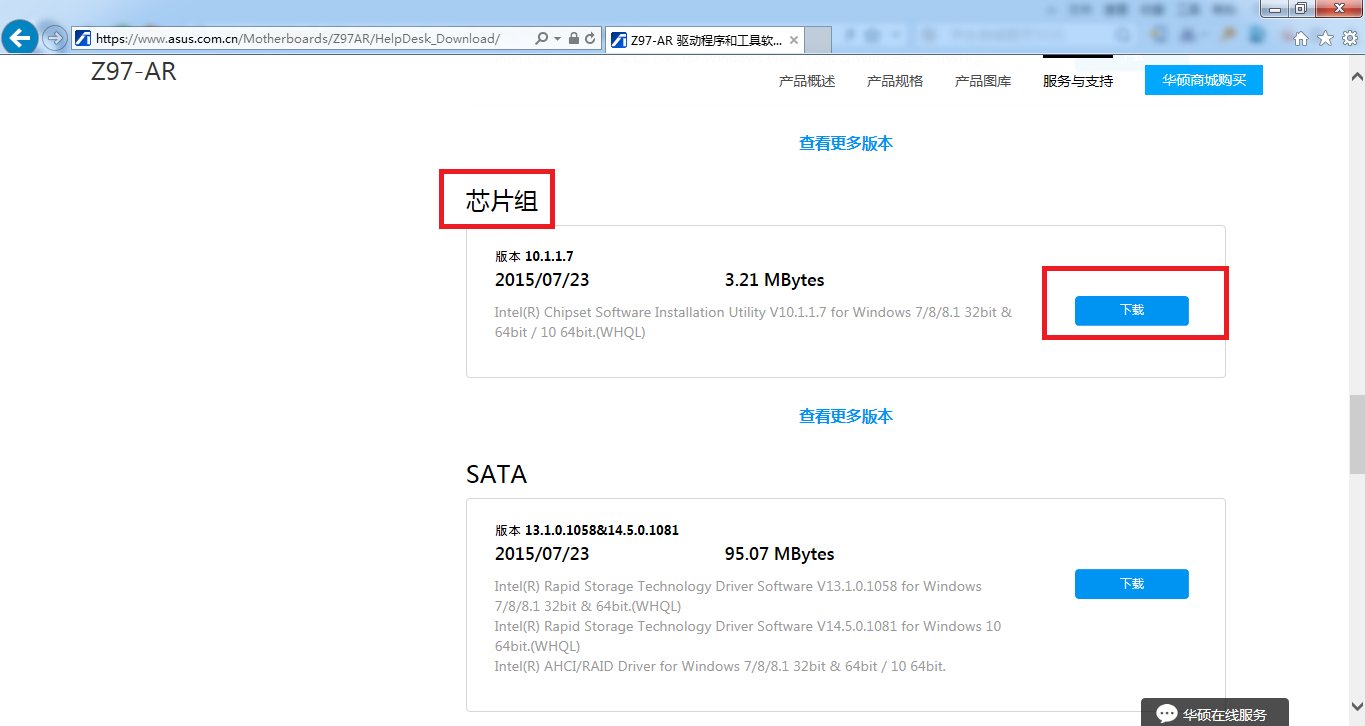Click the 华硕商城购买 button
The height and width of the screenshot is (726, 1365).
tap(1204, 80)
